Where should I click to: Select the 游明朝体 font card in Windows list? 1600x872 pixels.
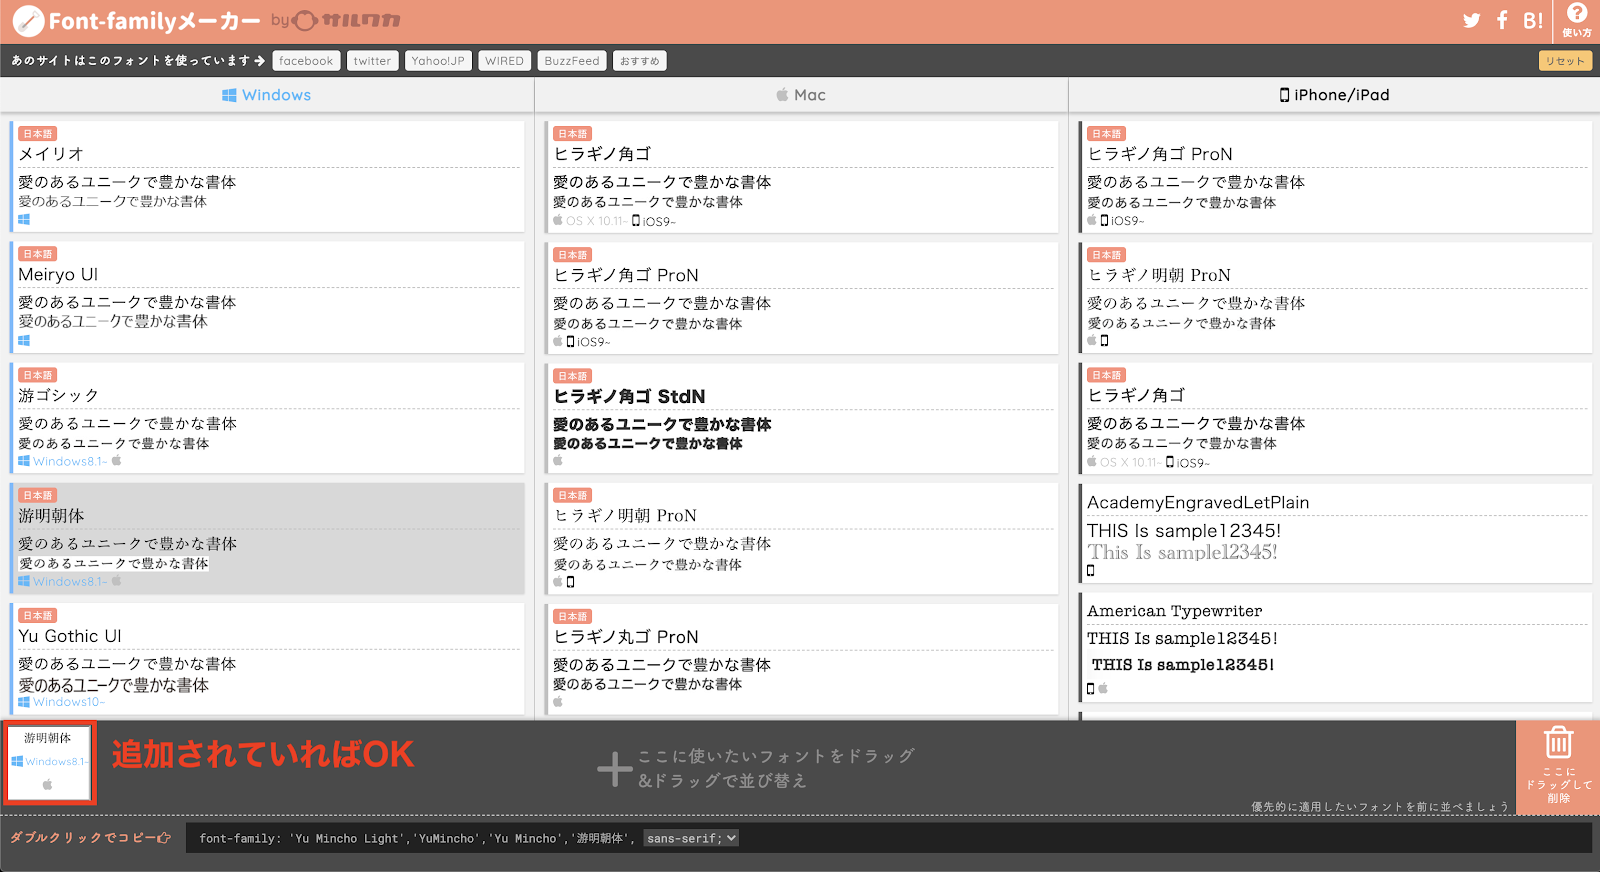268,538
